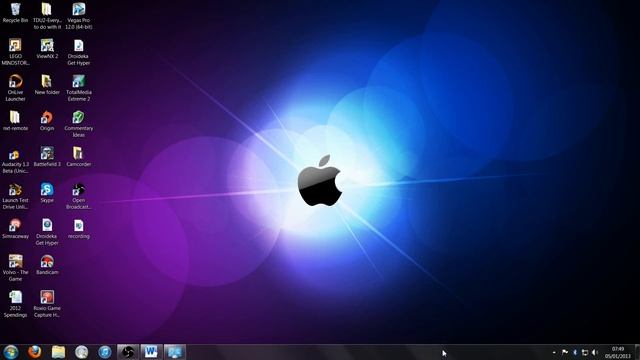
Task: Open the network tray icon
Action: (x=585, y=352)
